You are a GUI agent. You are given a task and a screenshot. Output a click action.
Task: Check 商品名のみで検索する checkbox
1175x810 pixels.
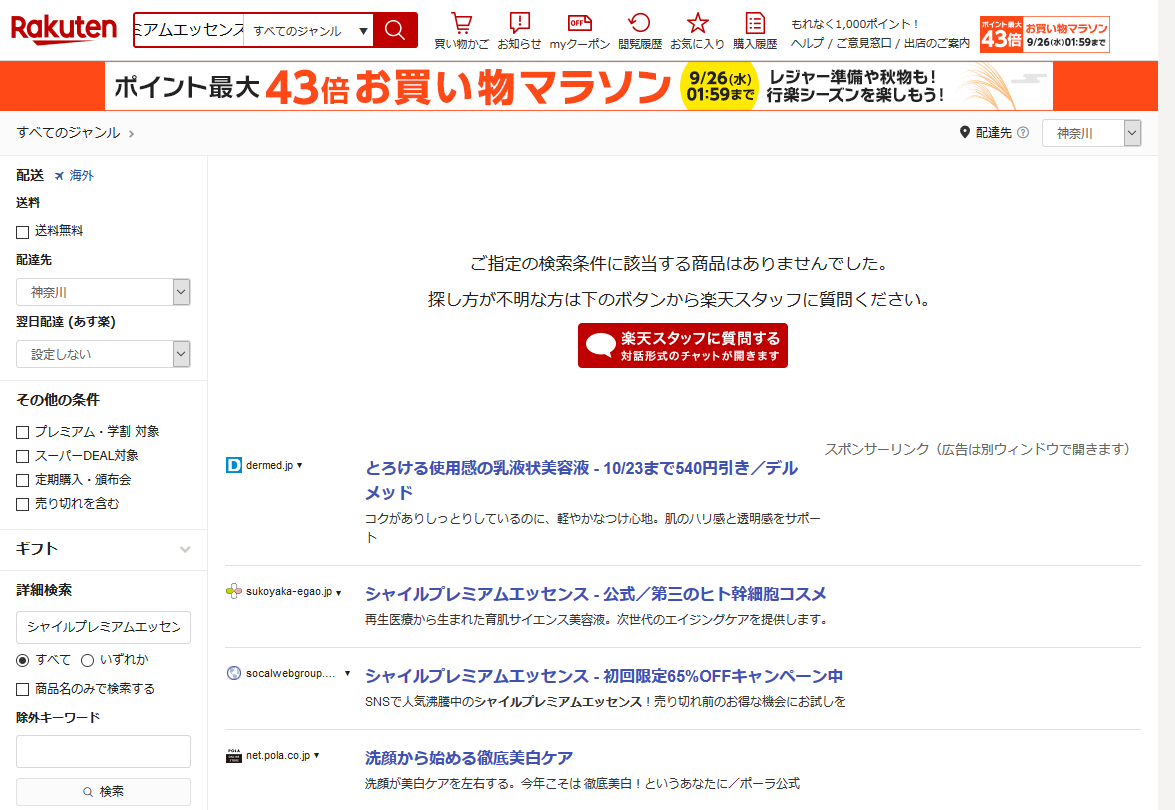click(x=22, y=689)
